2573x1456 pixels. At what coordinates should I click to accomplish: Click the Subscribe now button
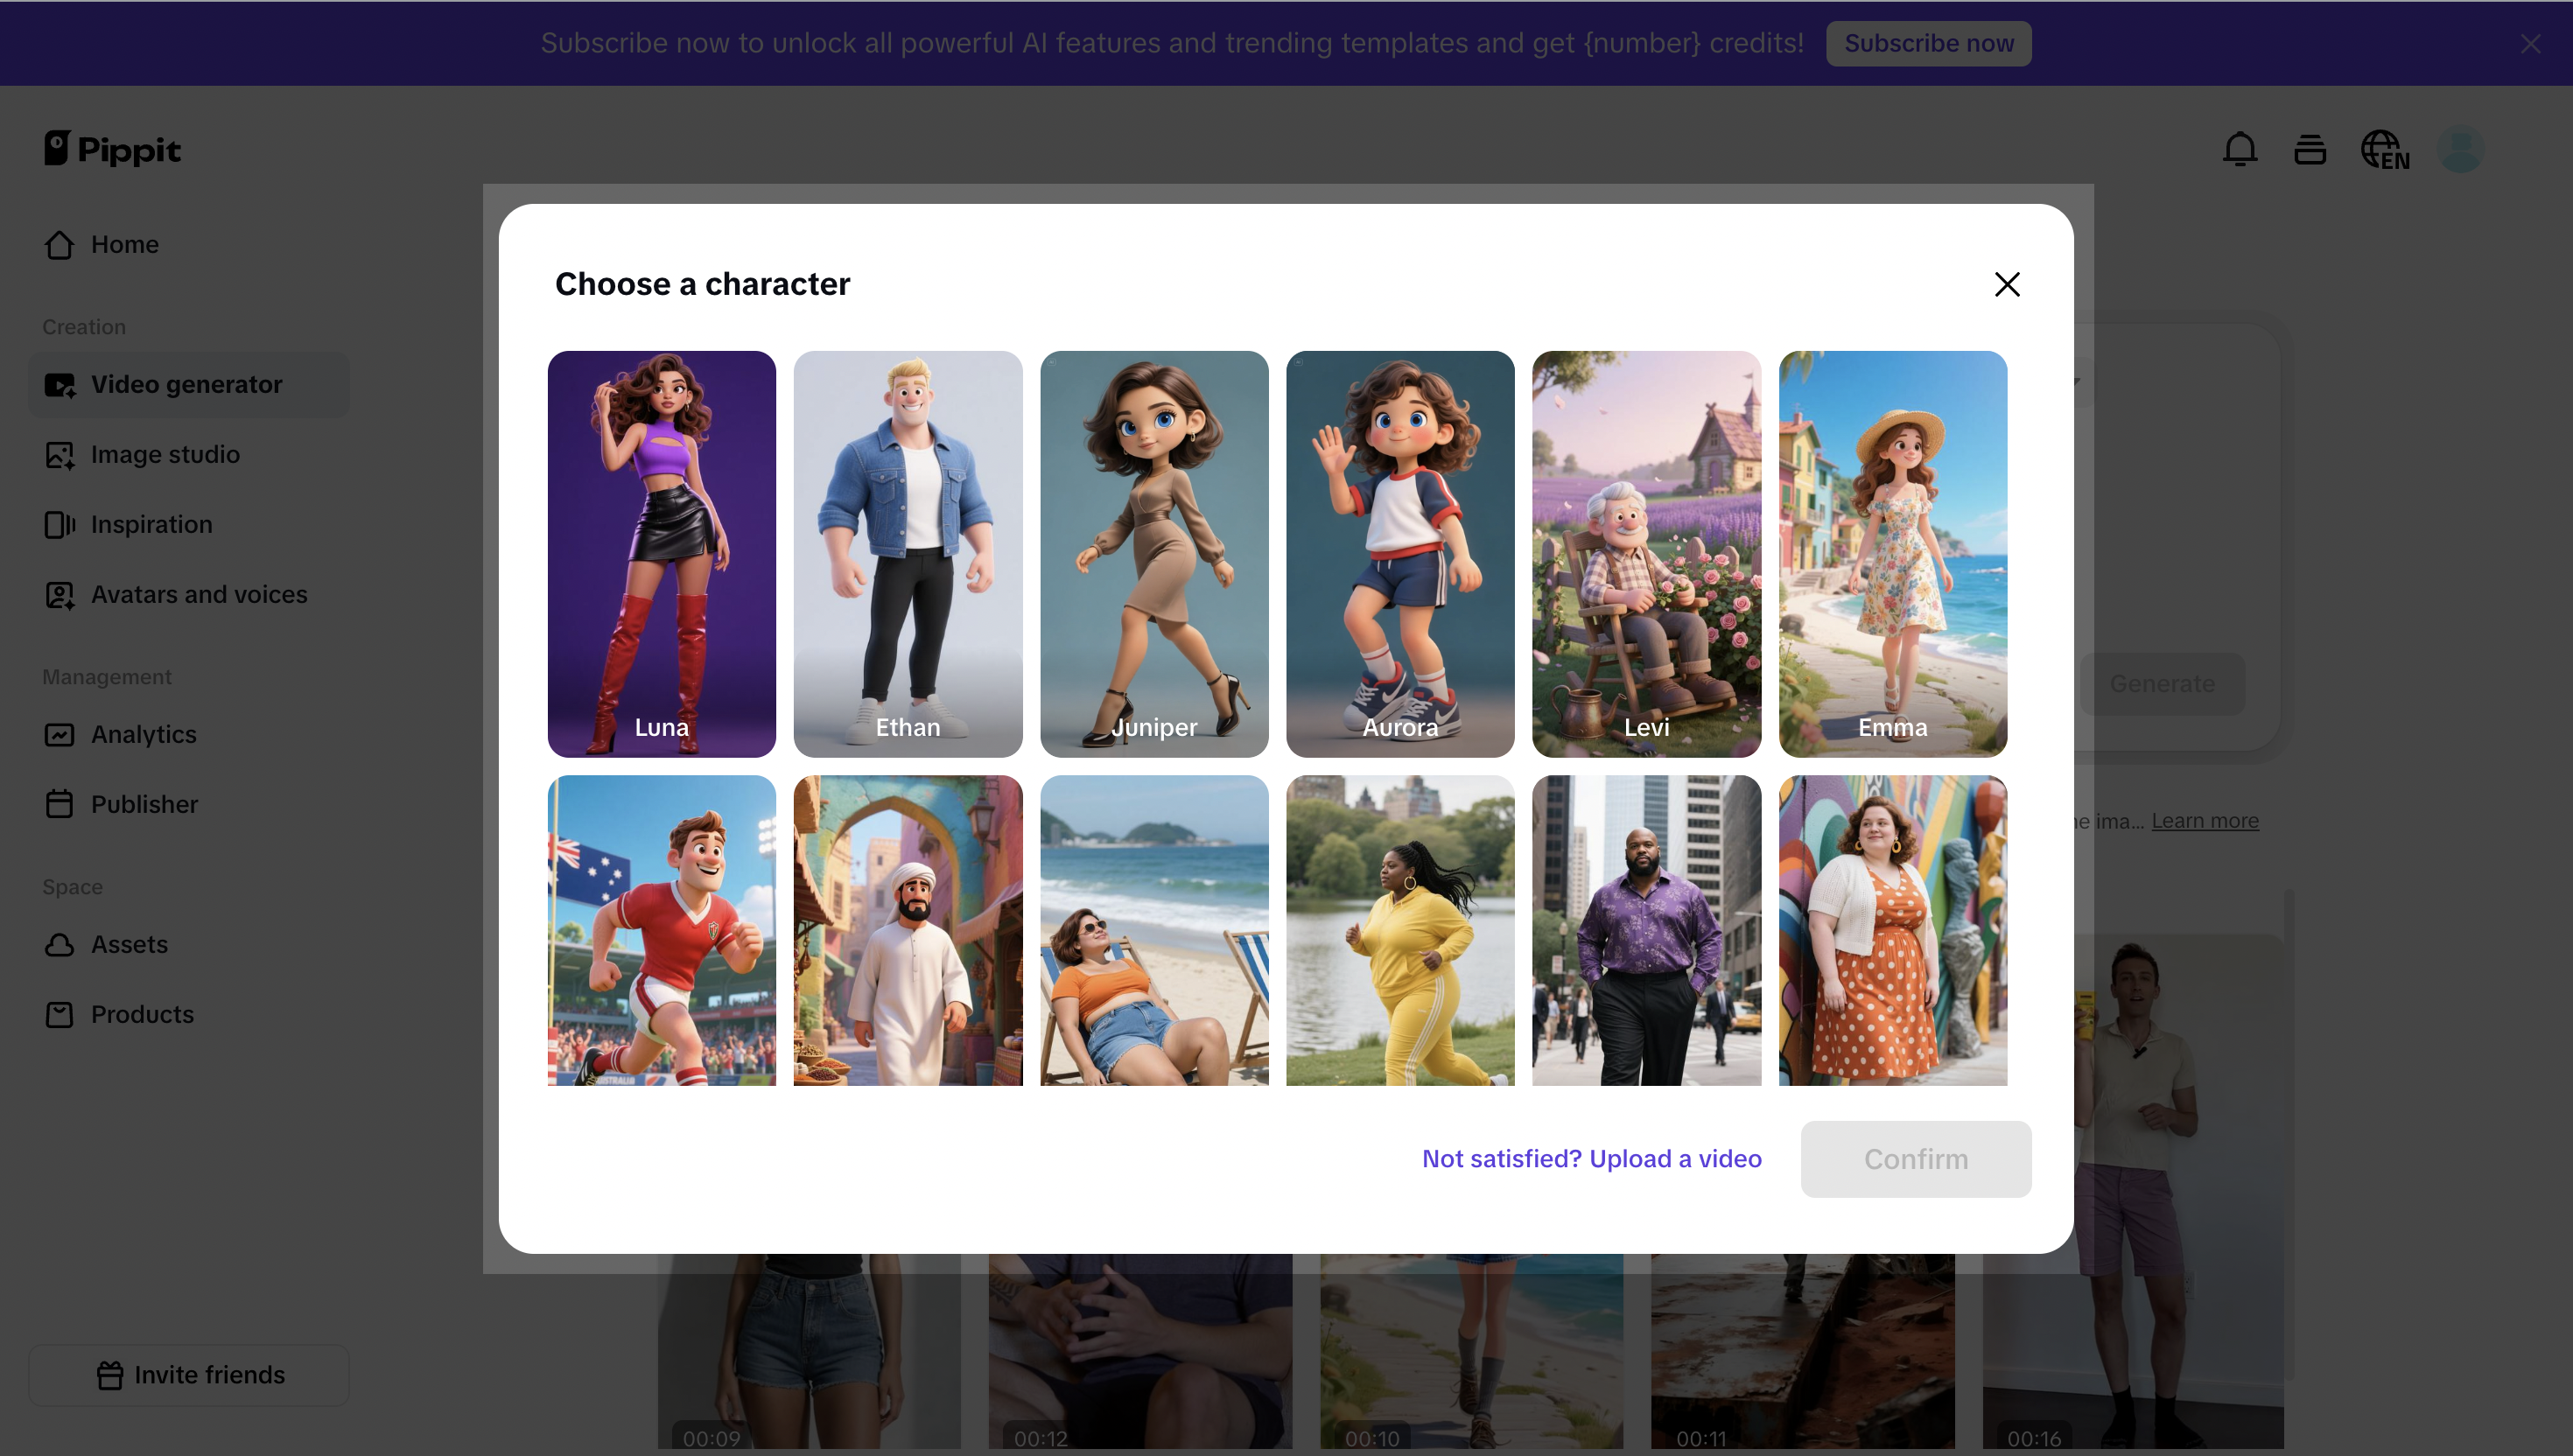(x=1927, y=44)
